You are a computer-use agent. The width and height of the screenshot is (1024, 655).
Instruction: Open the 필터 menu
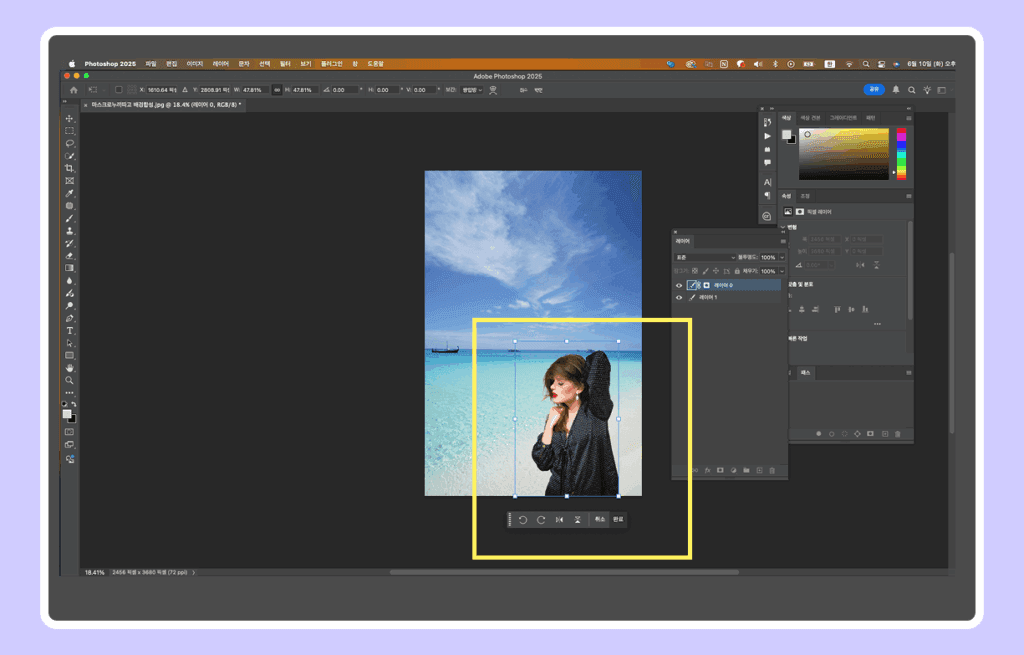point(285,64)
